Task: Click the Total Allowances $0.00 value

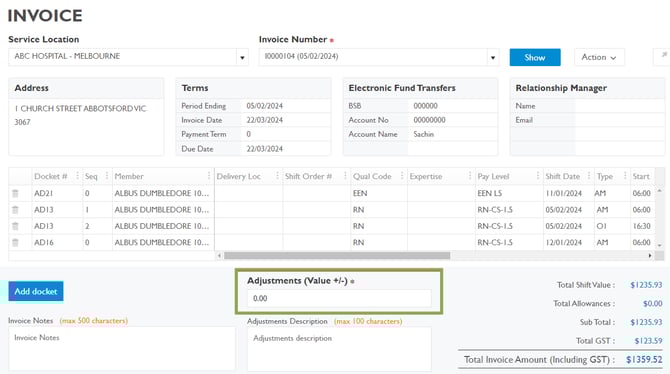Action: pos(652,303)
